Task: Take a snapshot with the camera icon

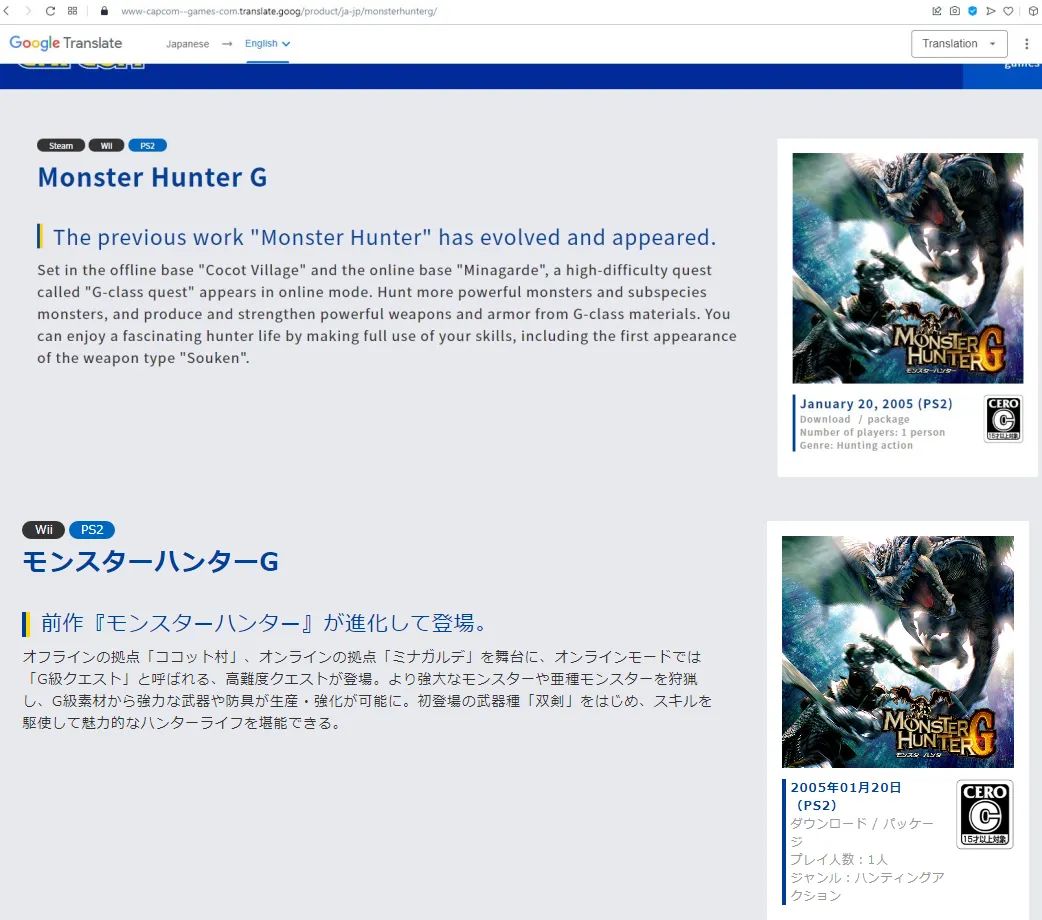Action: coord(955,11)
